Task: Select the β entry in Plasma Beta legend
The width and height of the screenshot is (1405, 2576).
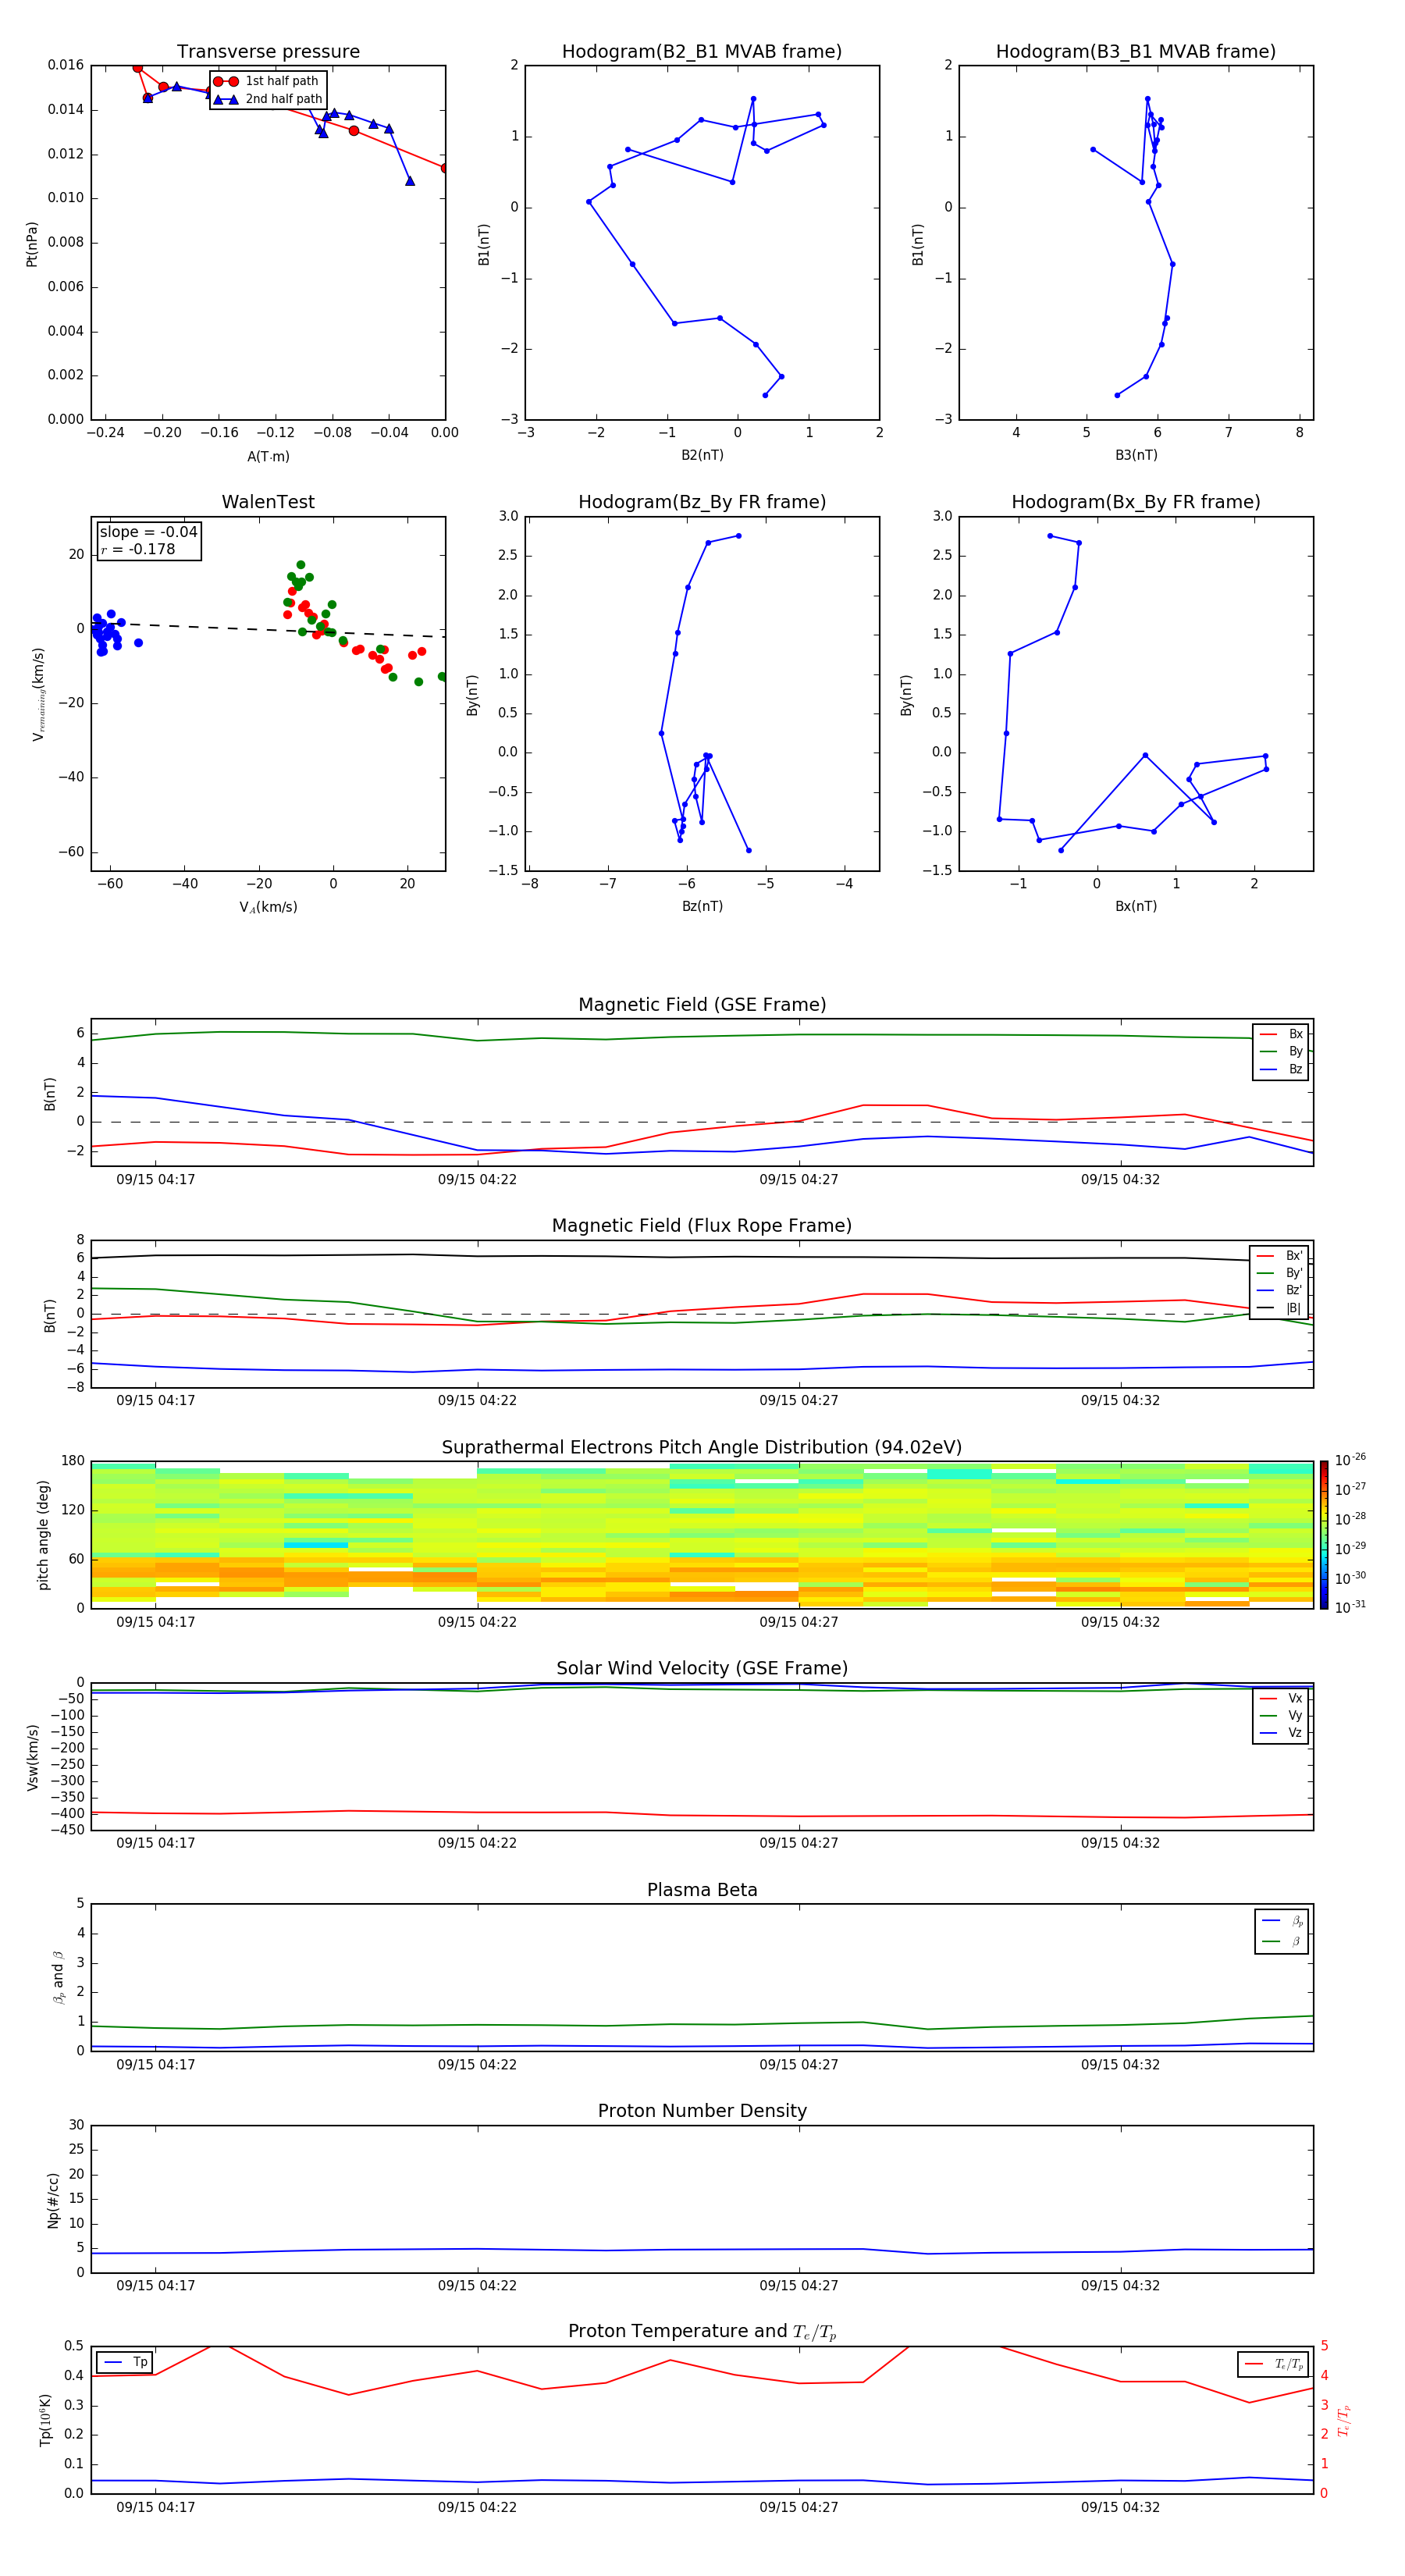Action: tap(1282, 1941)
